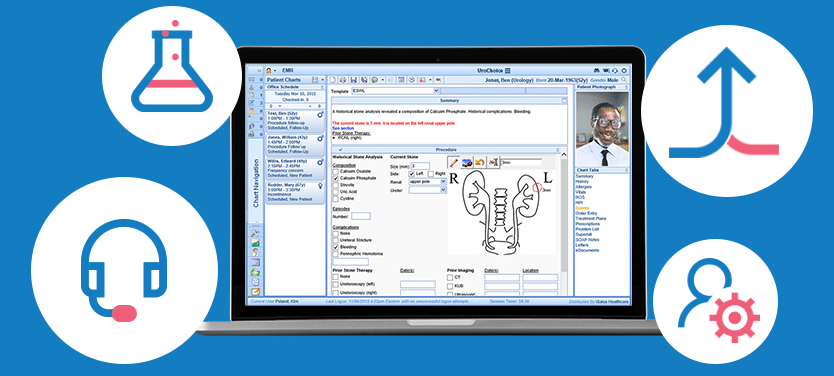
Task: Open the chart graph icon in left sidebar
Action: click(255, 243)
